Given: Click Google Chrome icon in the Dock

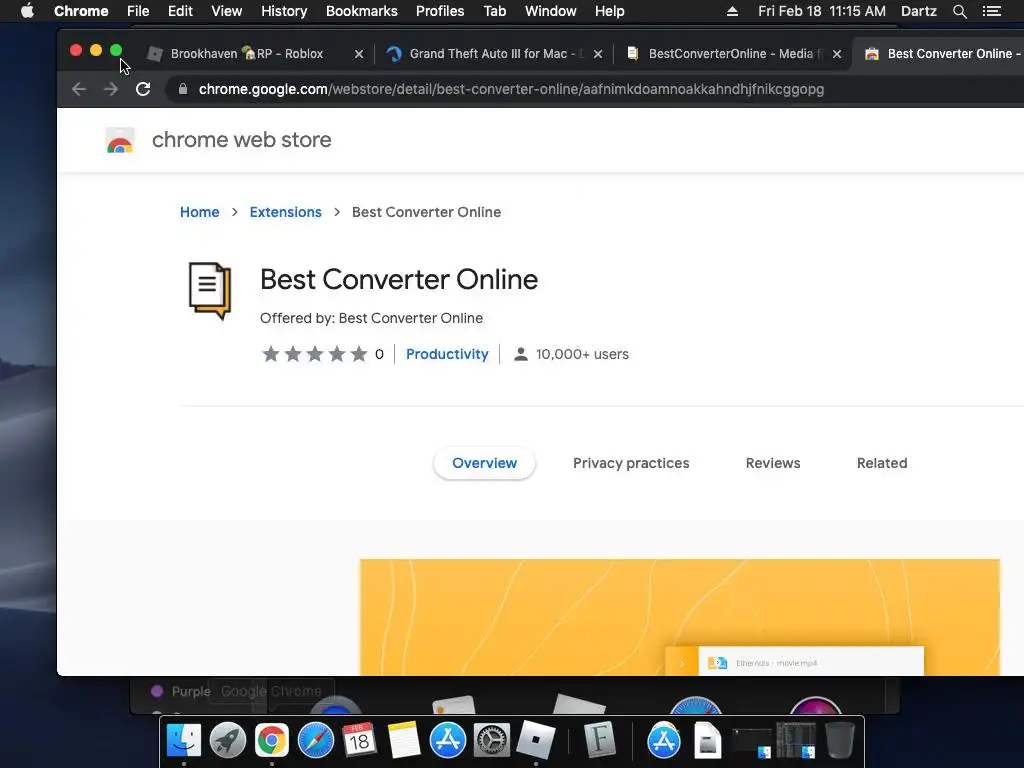Looking at the screenshot, I should (272, 741).
